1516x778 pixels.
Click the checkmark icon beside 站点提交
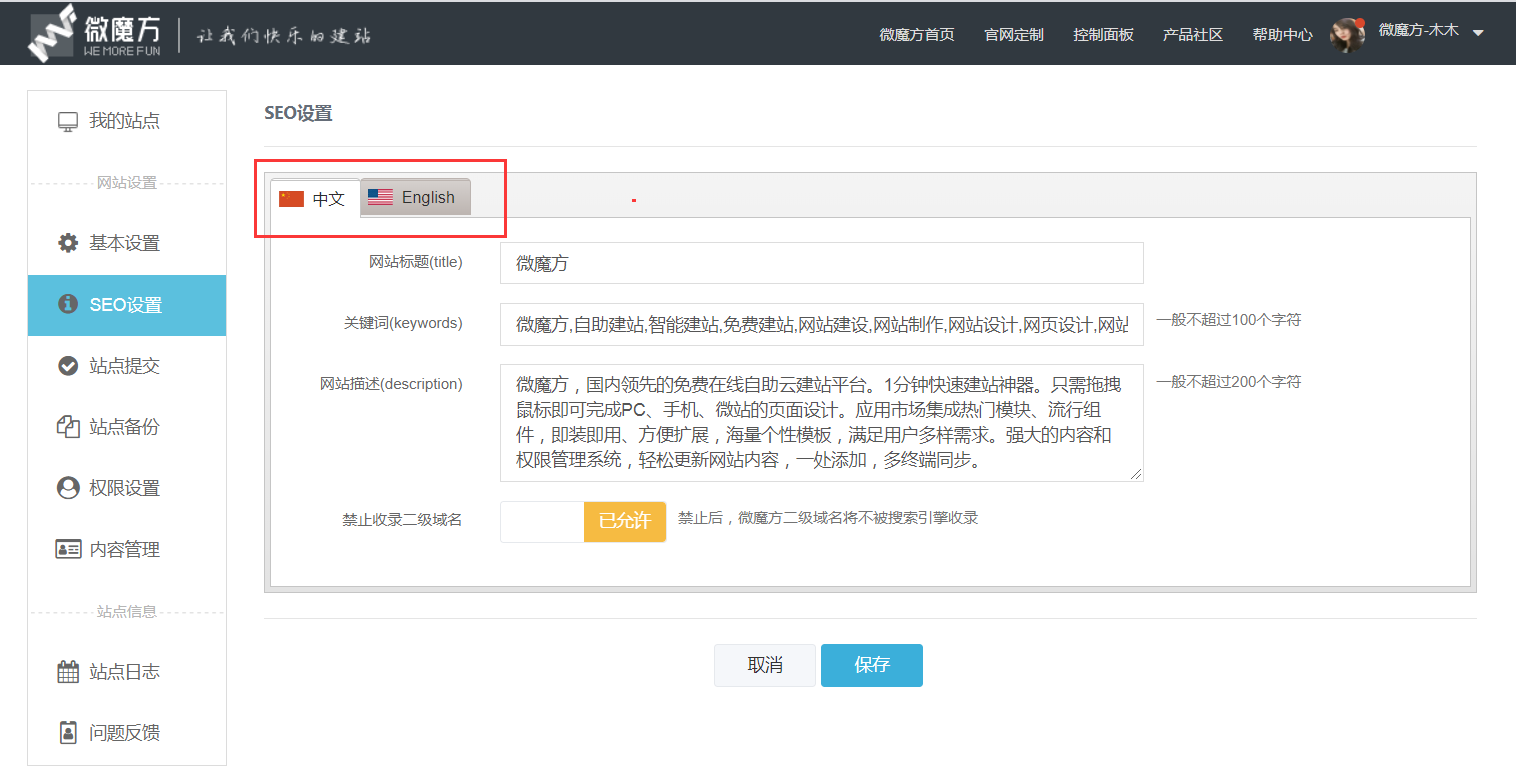click(x=68, y=366)
